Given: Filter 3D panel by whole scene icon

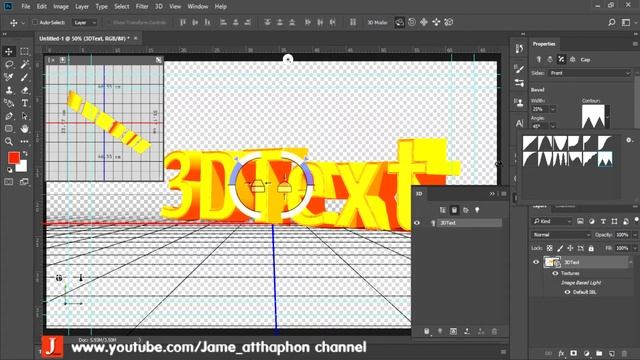Looking at the screenshot, I should (x=443, y=210).
